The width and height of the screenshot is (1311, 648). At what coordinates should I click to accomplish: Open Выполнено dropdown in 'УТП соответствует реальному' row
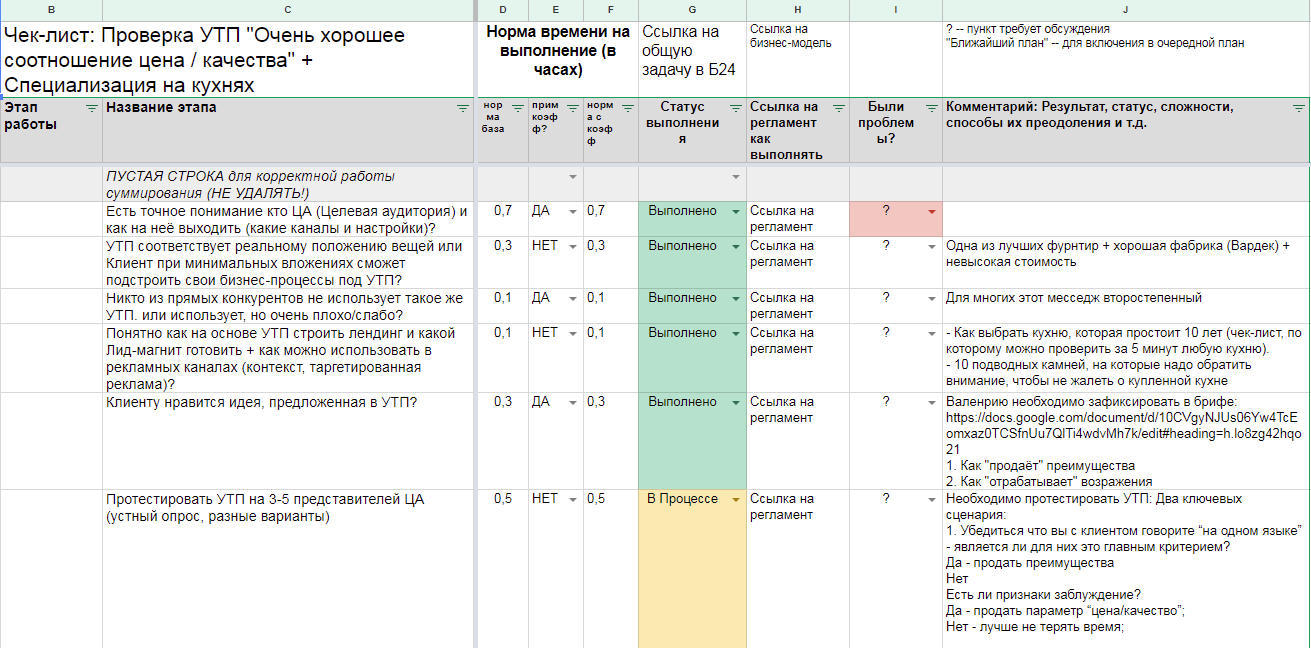pyautogui.click(x=736, y=247)
